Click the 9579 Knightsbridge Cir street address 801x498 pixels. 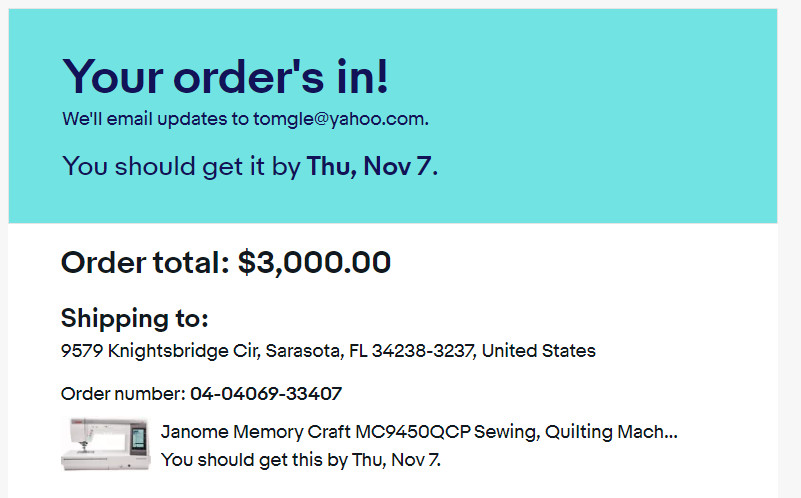160,351
